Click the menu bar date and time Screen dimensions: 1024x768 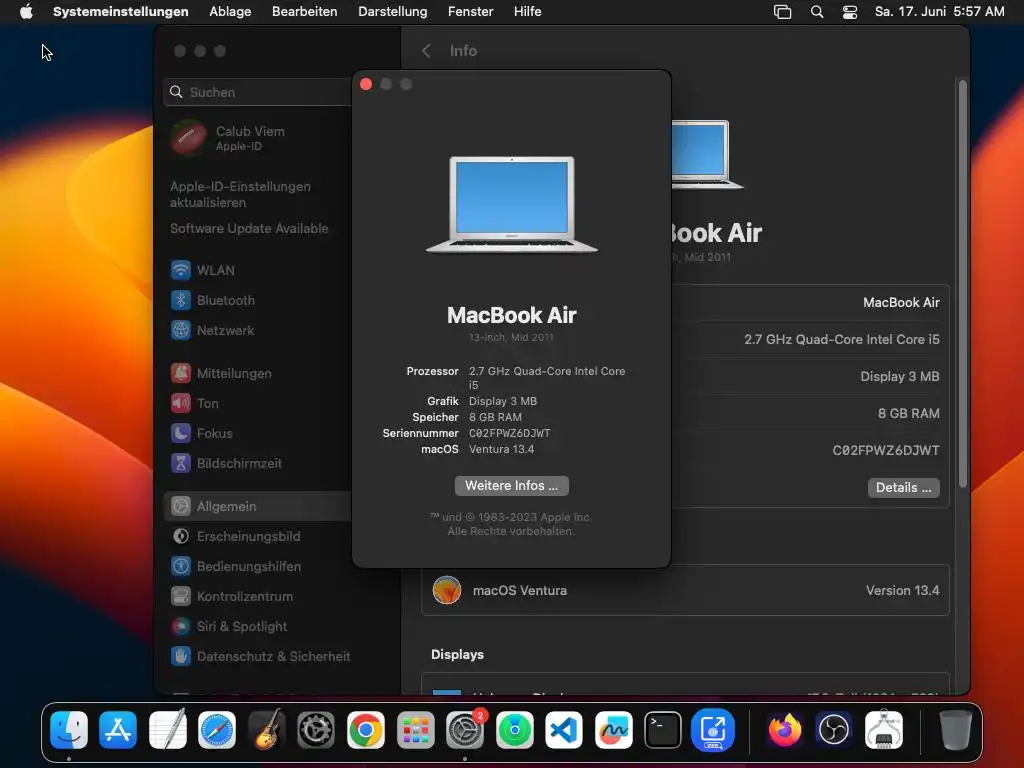[939, 11]
